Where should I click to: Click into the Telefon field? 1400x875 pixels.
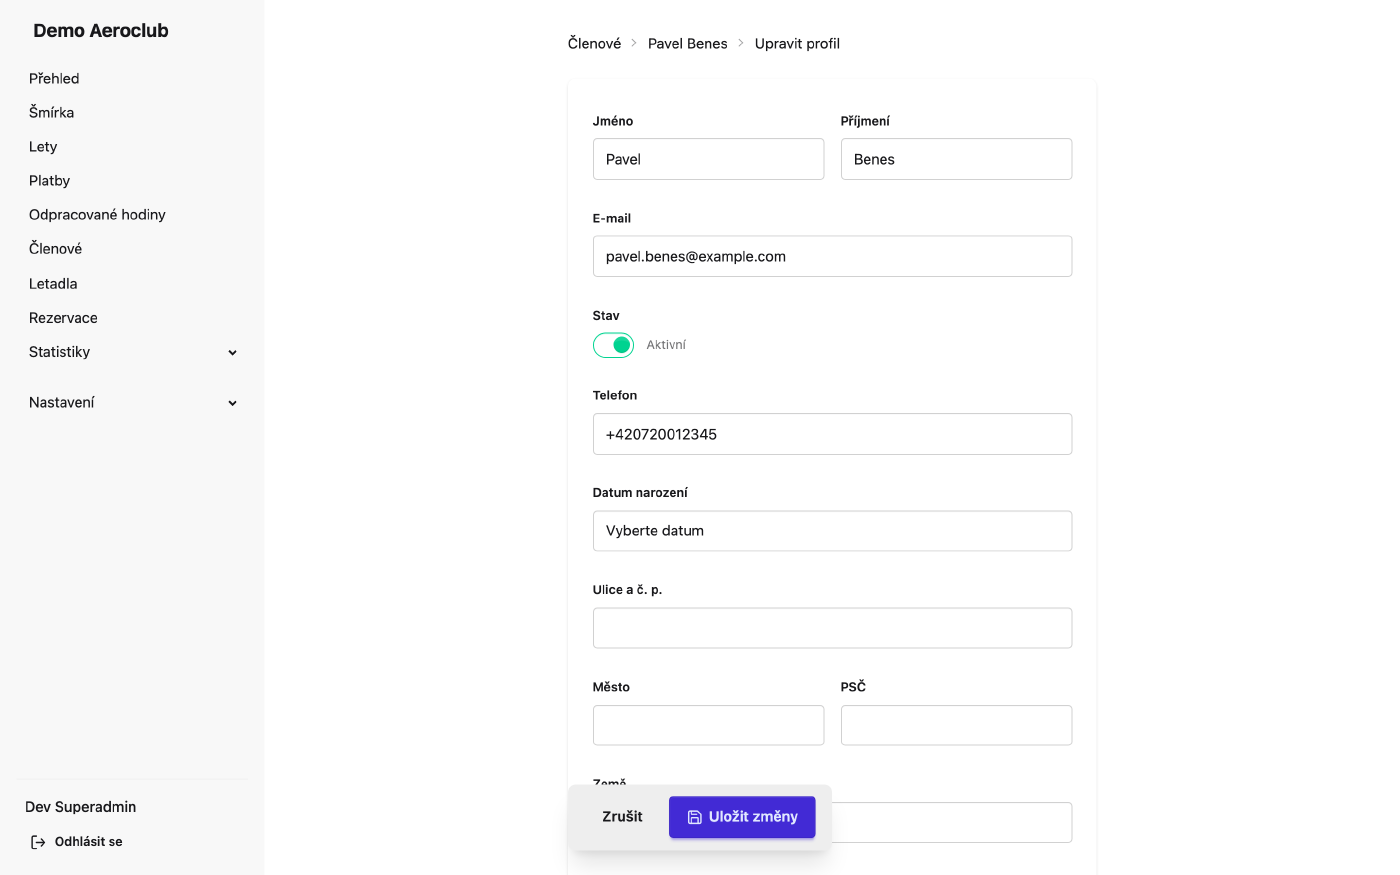tap(832, 434)
